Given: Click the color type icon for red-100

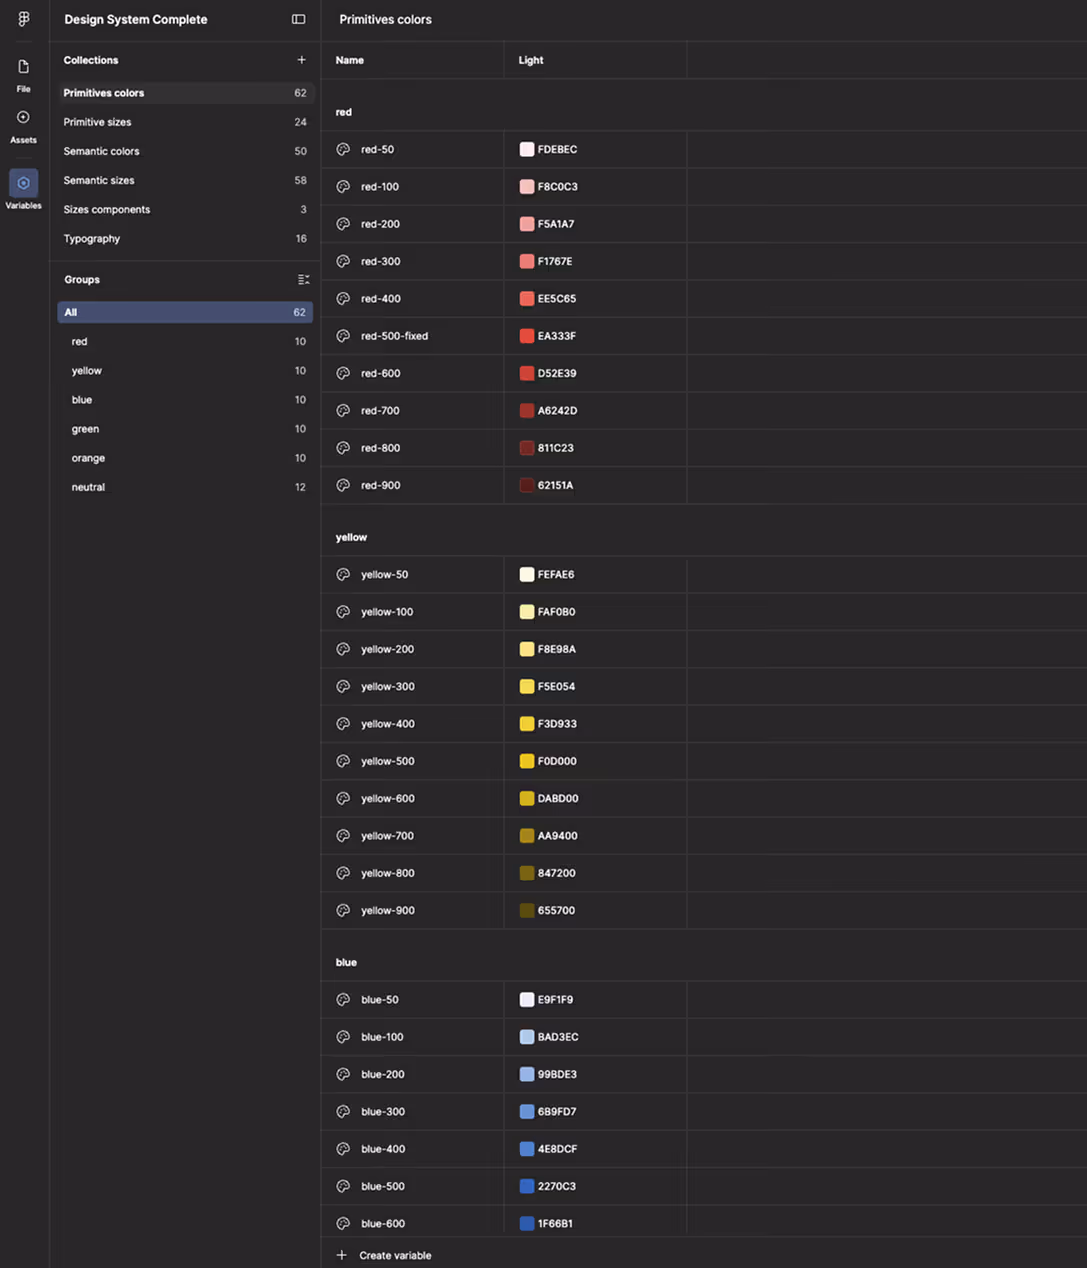Looking at the screenshot, I should [343, 187].
